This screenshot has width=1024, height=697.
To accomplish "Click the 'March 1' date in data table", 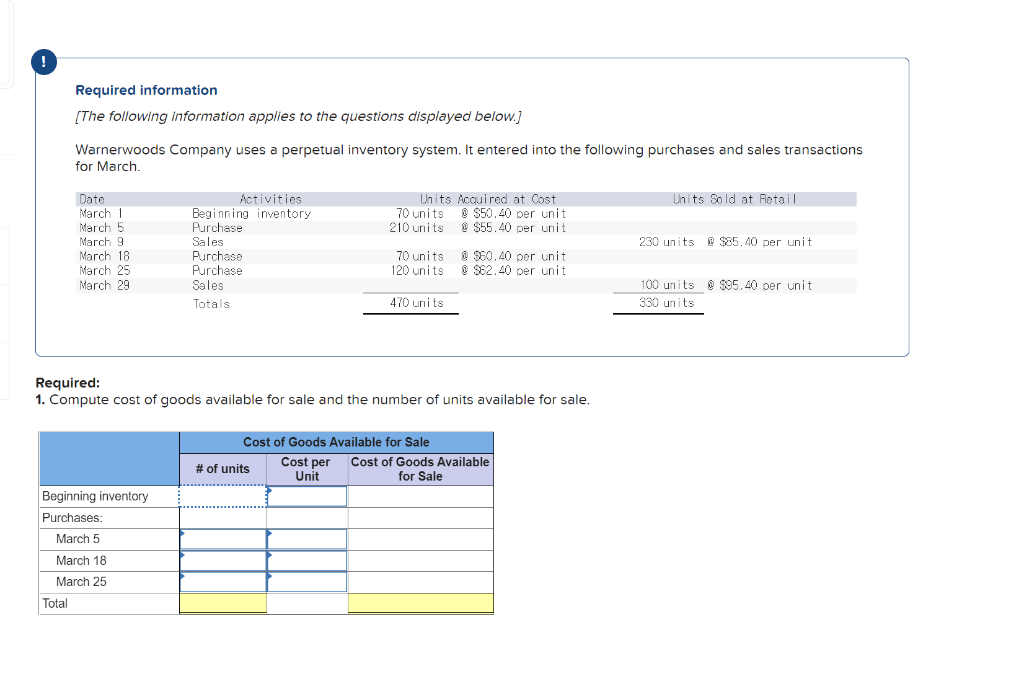I will (101, 214).
